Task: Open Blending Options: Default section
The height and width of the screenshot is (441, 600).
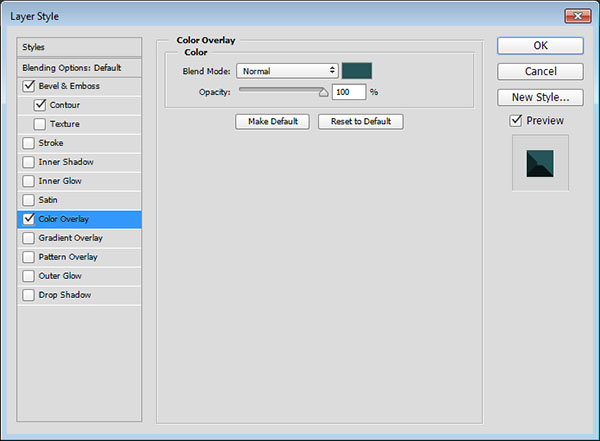Action: coord(79,68)
